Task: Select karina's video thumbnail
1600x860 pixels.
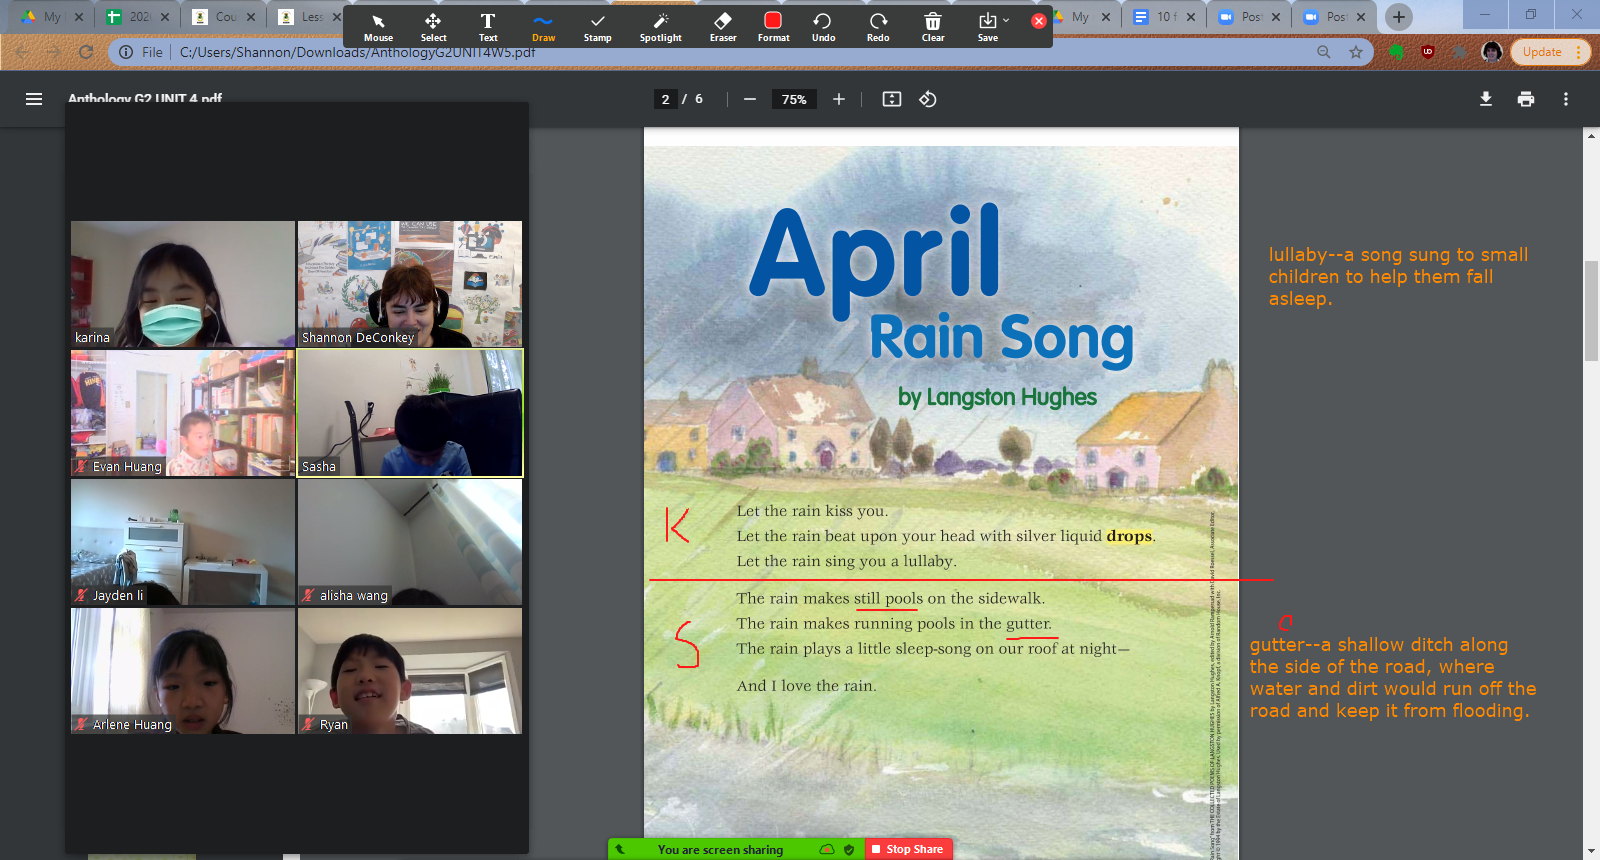Action: click(183, 284)
